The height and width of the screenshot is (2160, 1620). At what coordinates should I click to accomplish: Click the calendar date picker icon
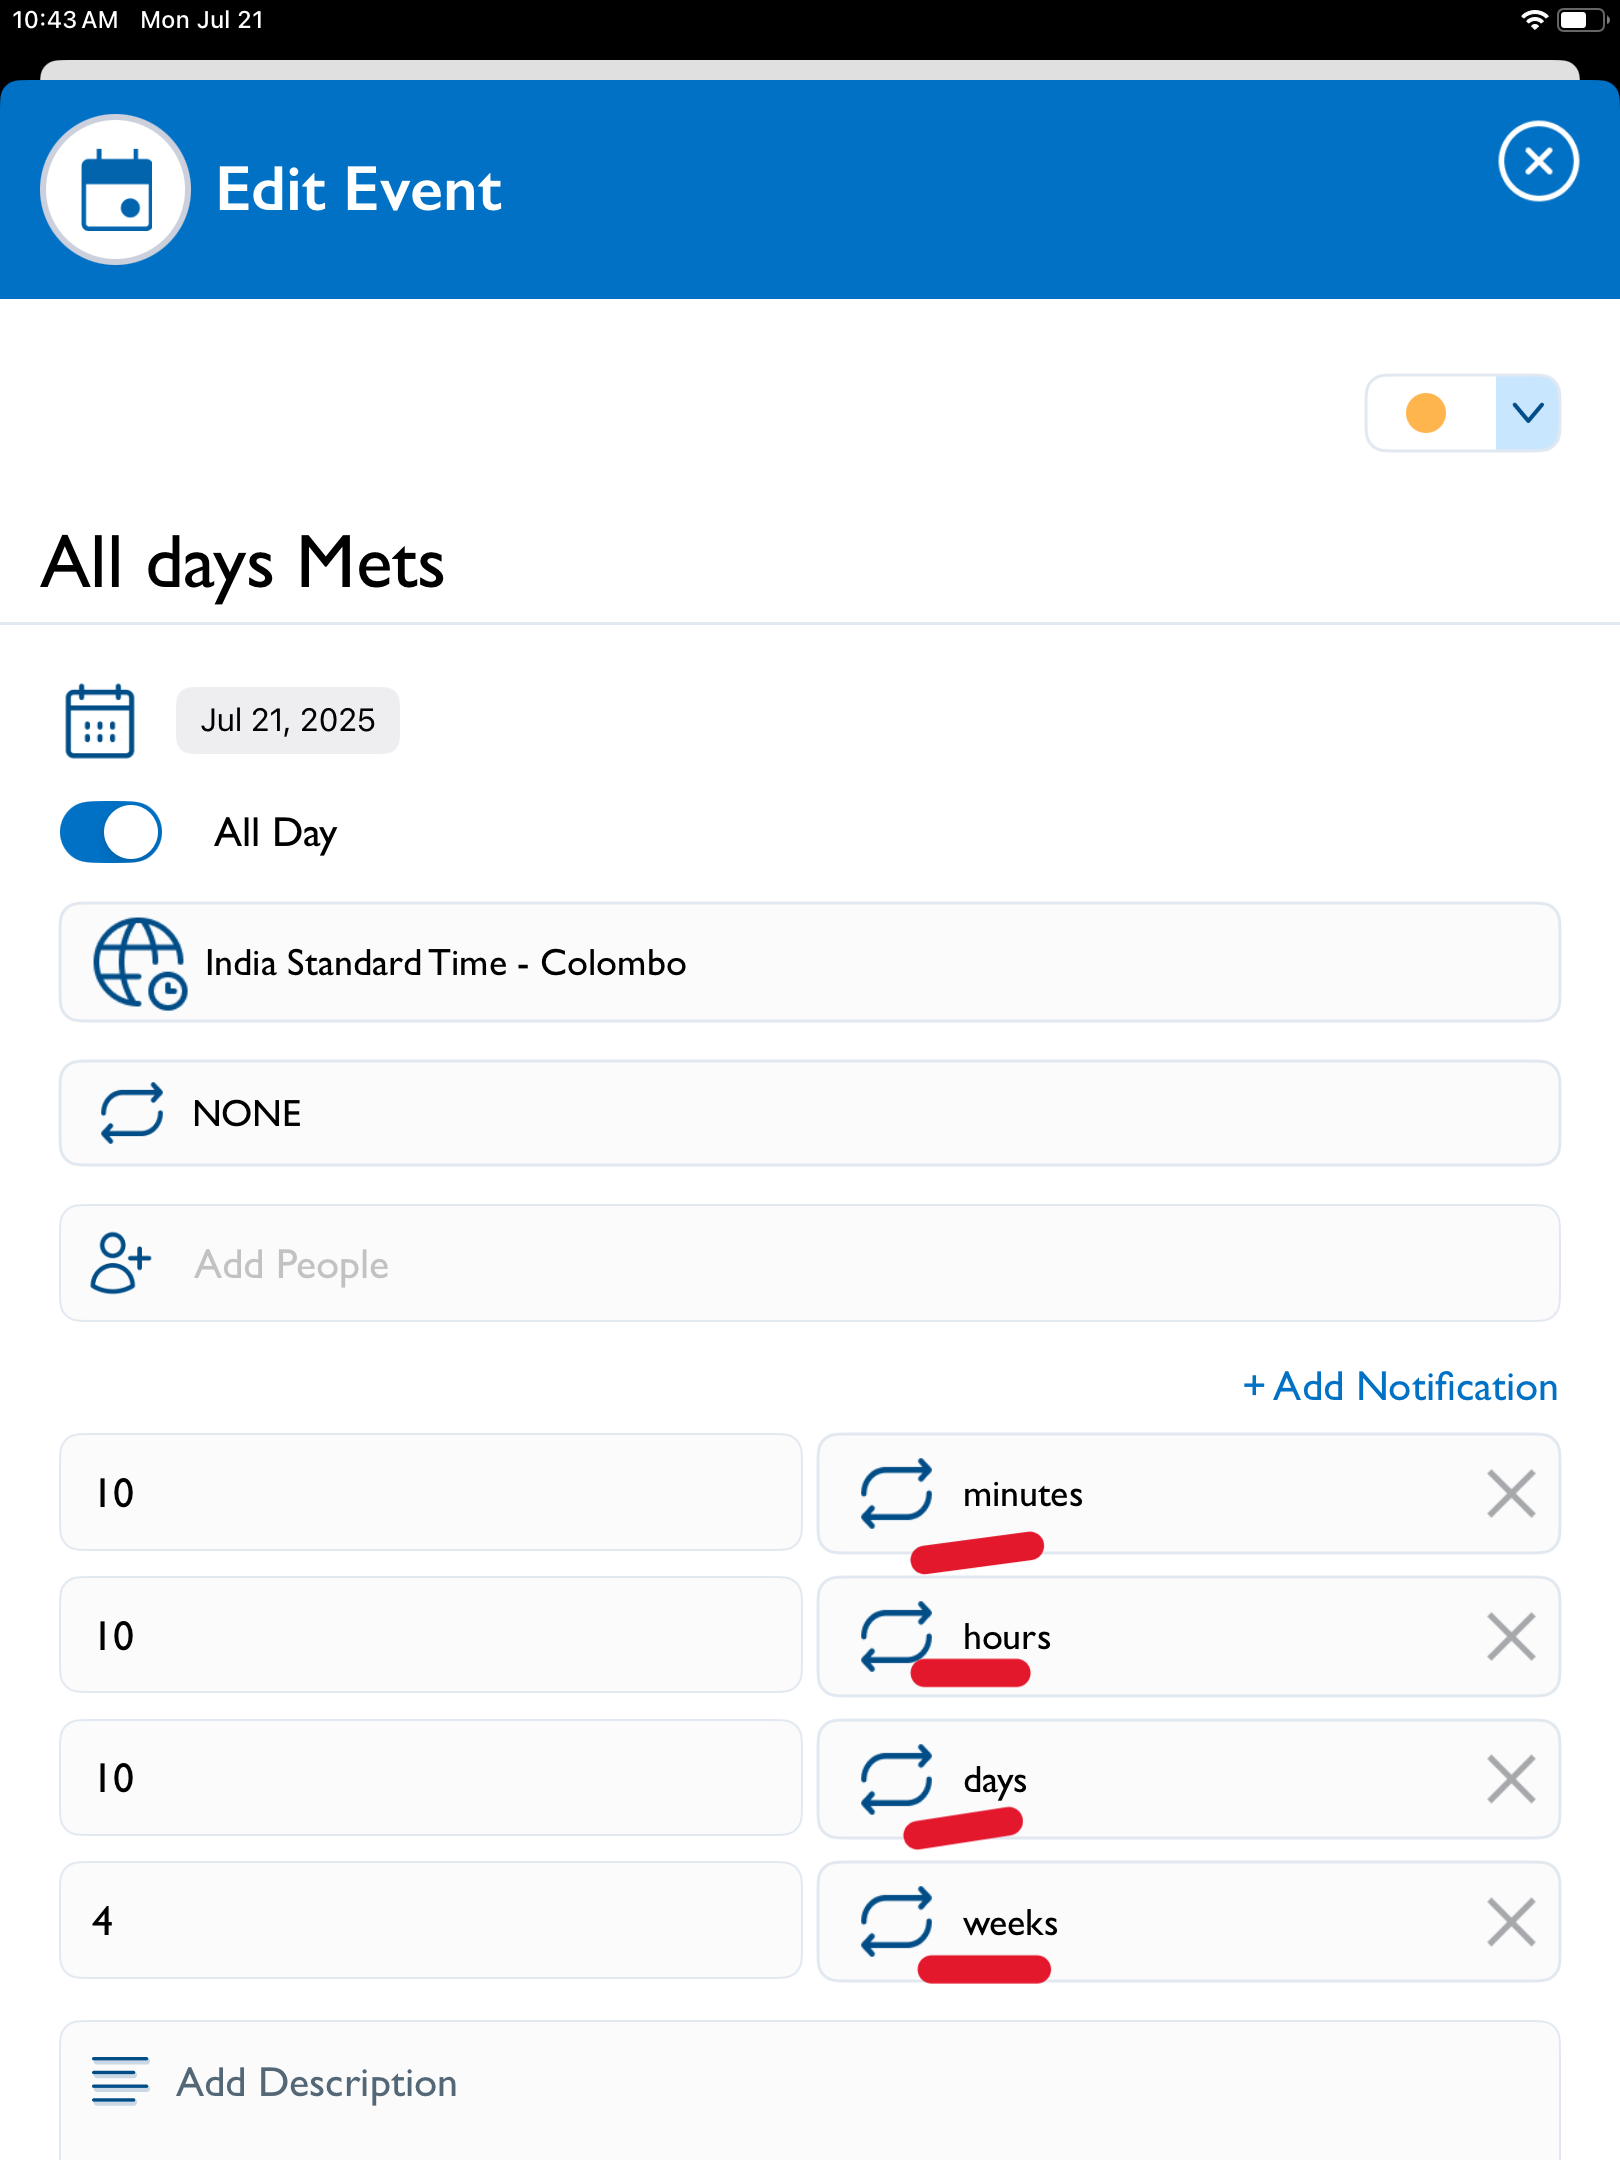(x=100, y=721)
